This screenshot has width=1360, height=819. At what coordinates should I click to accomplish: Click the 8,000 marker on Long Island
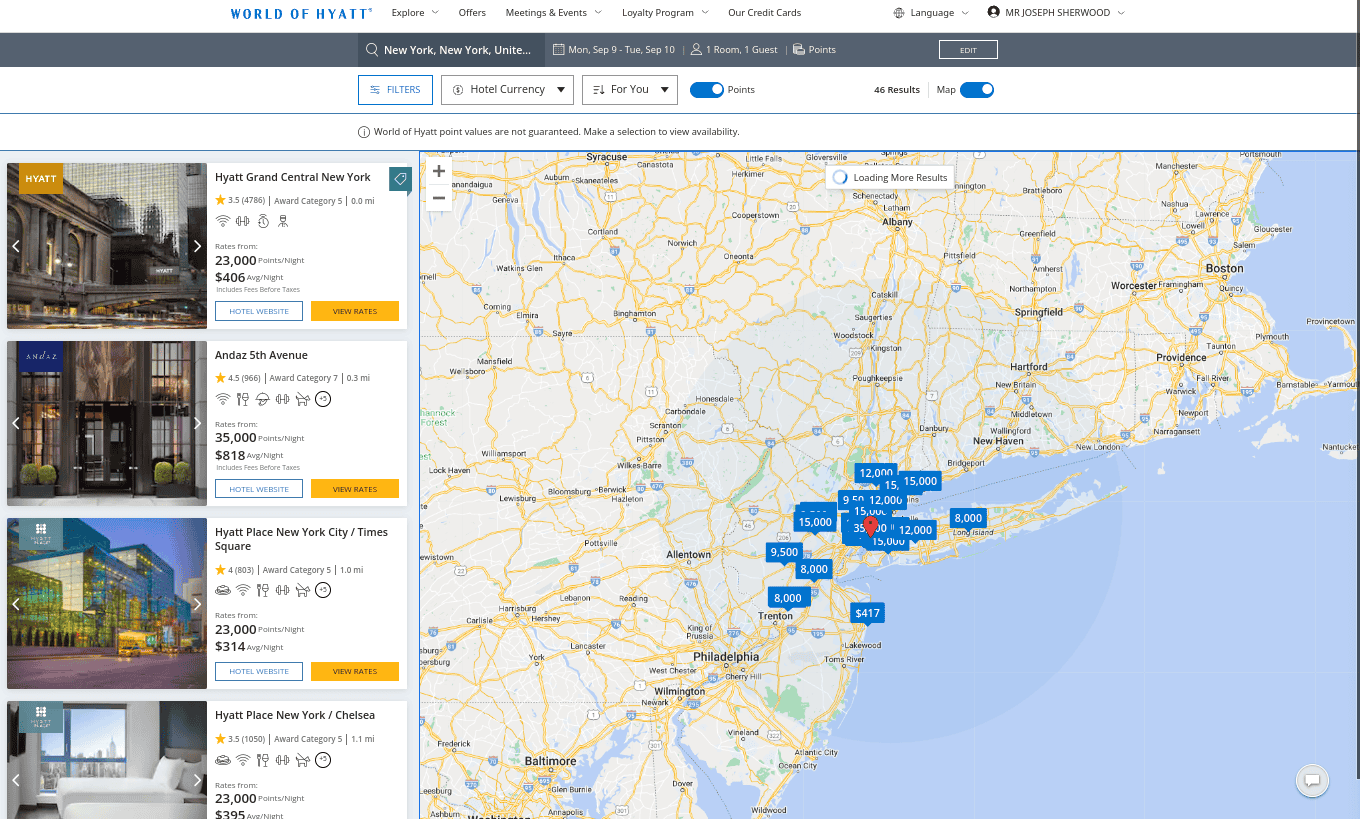tap(968, 518)
